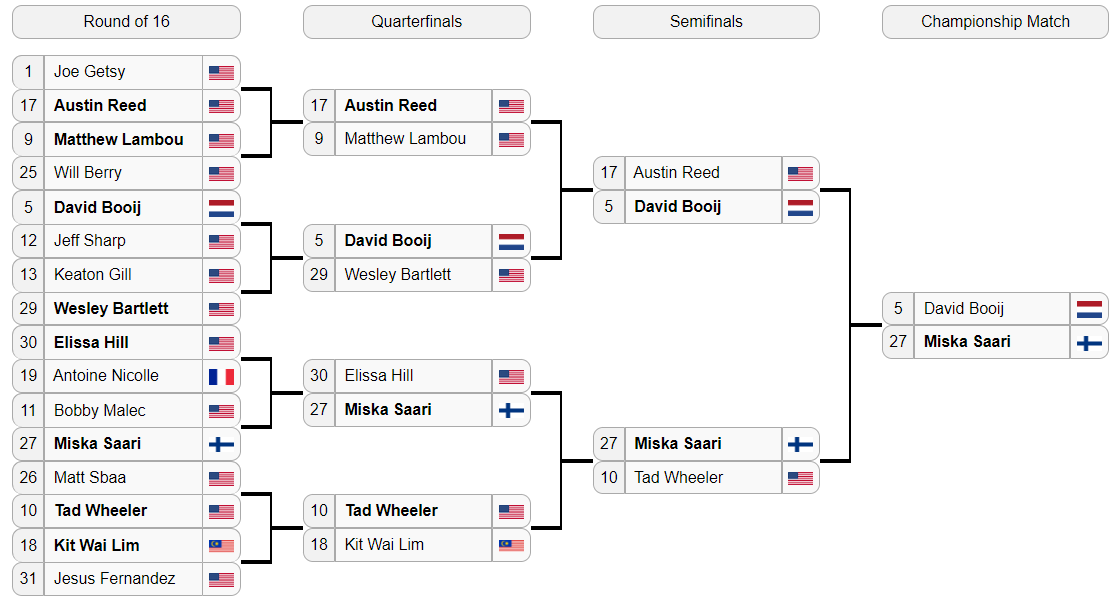Screen dimensions: 1117x603
Task: Click Elissa Hill in the Quarterfinals column
Action: coord(379,376)
